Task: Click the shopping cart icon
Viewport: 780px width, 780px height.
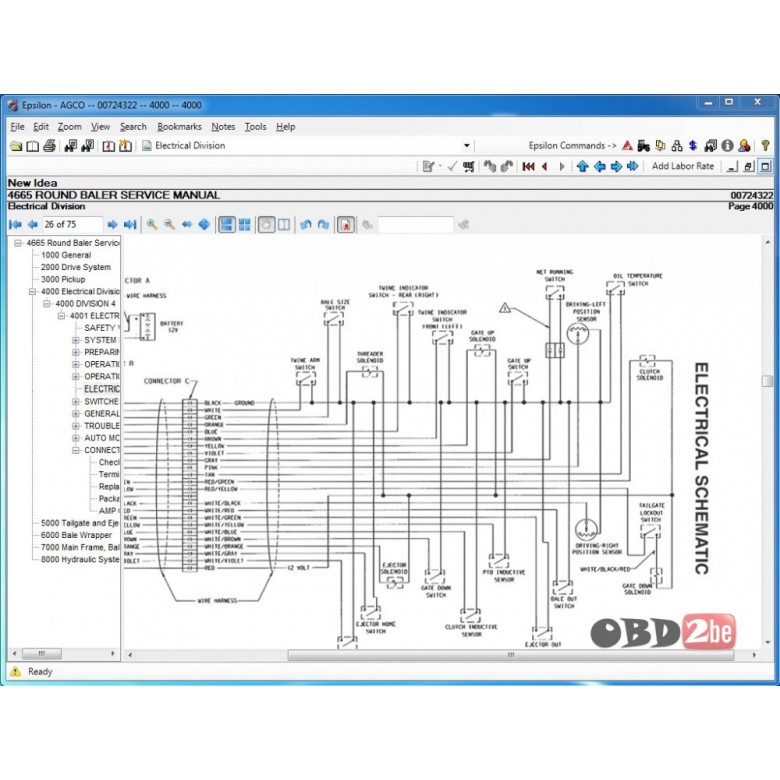Action: (x=469, y=167)
